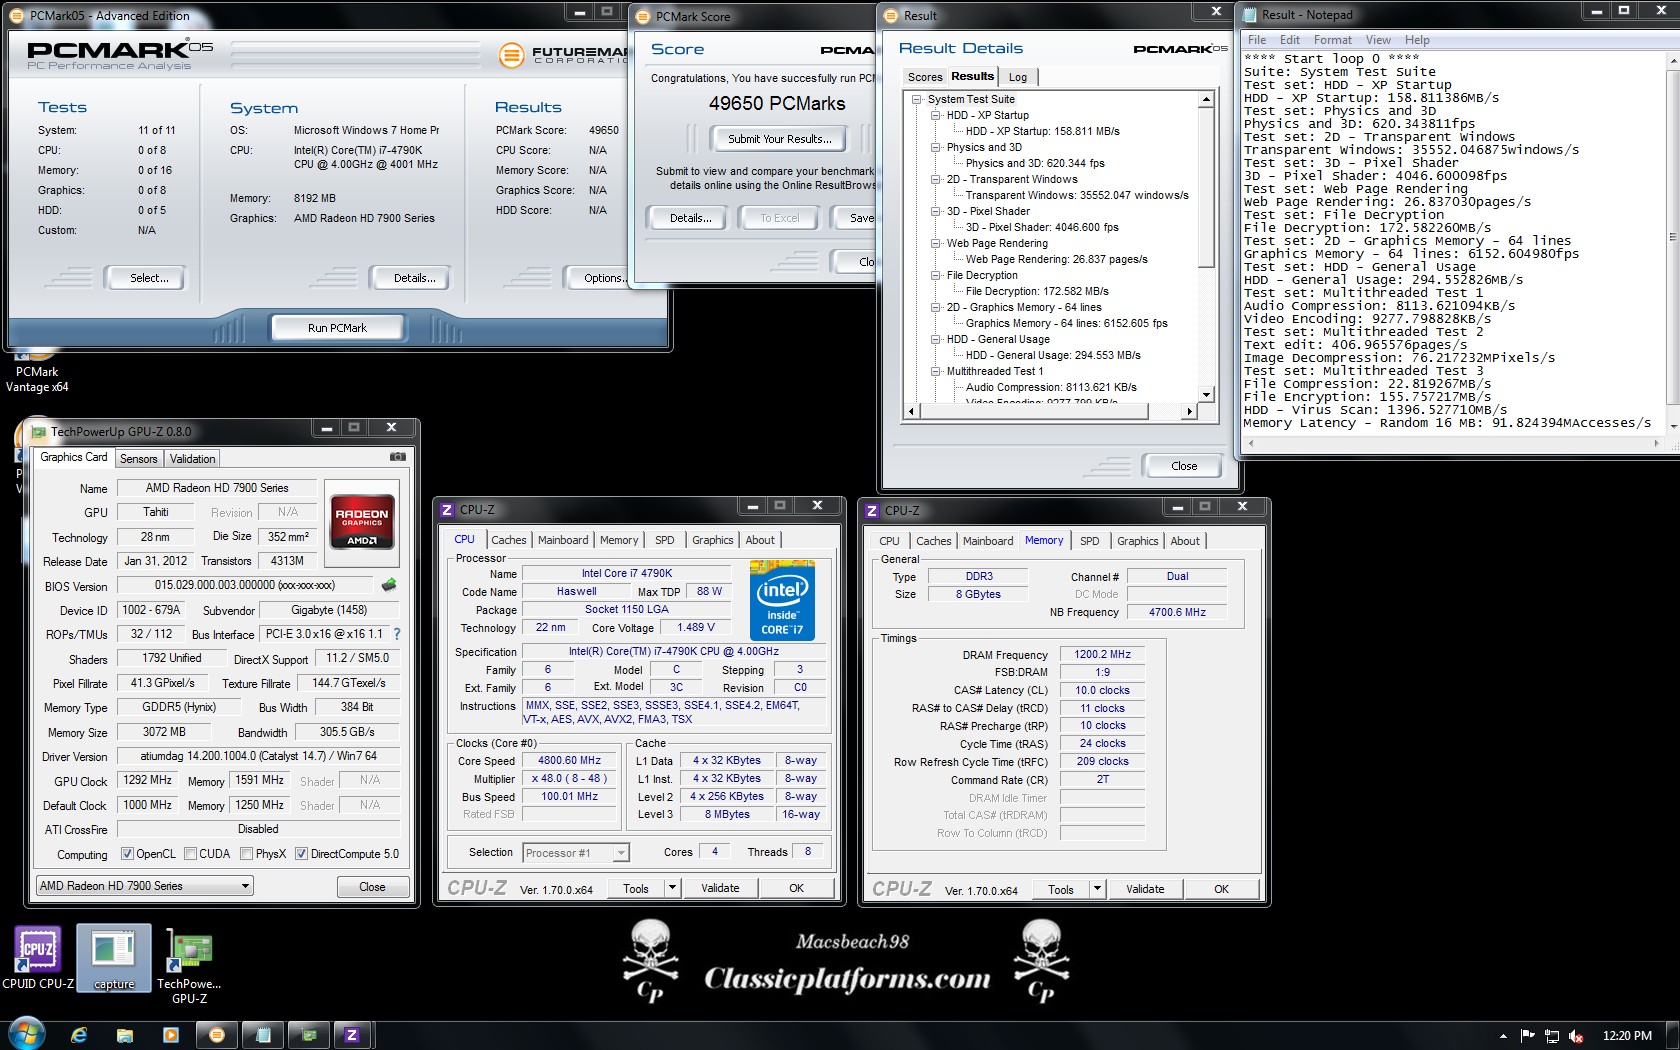Collapse the Multithreaded Test 1 tree node

click(x=936, y=371)
